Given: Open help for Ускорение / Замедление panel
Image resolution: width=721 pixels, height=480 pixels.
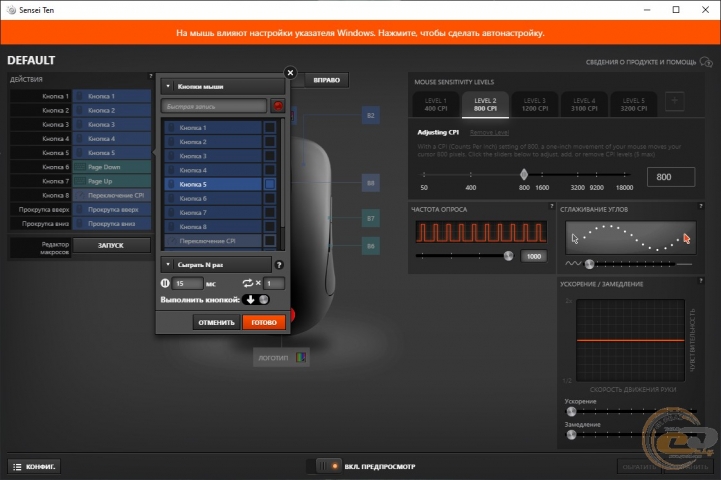Looking at the screenshot, I should [x=701, y=280].
